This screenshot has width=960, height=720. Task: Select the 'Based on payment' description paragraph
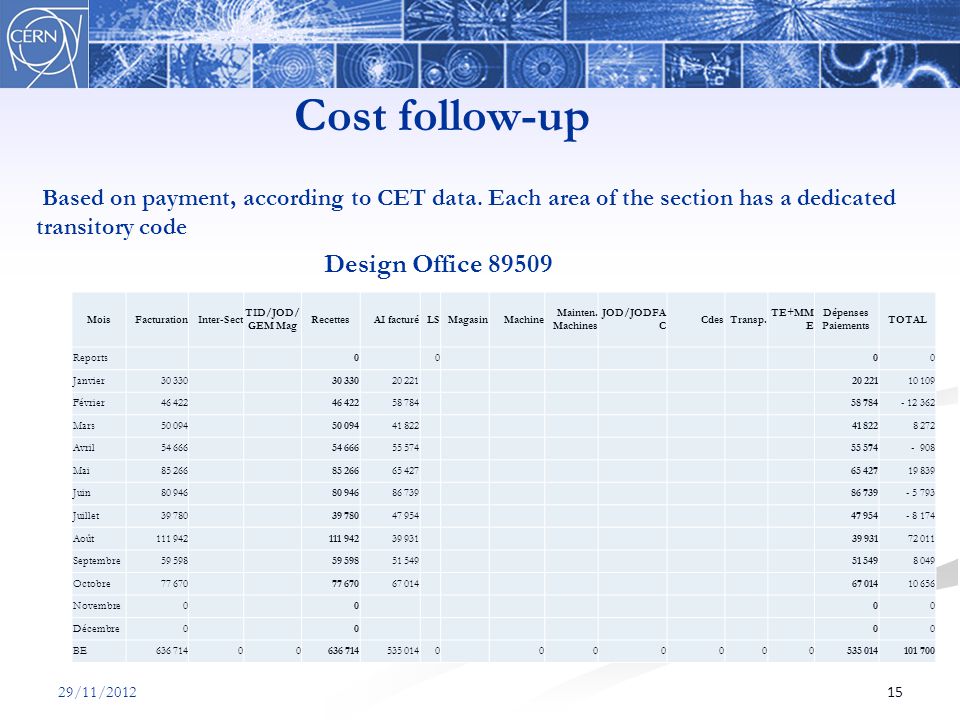[x=467, y=212]
